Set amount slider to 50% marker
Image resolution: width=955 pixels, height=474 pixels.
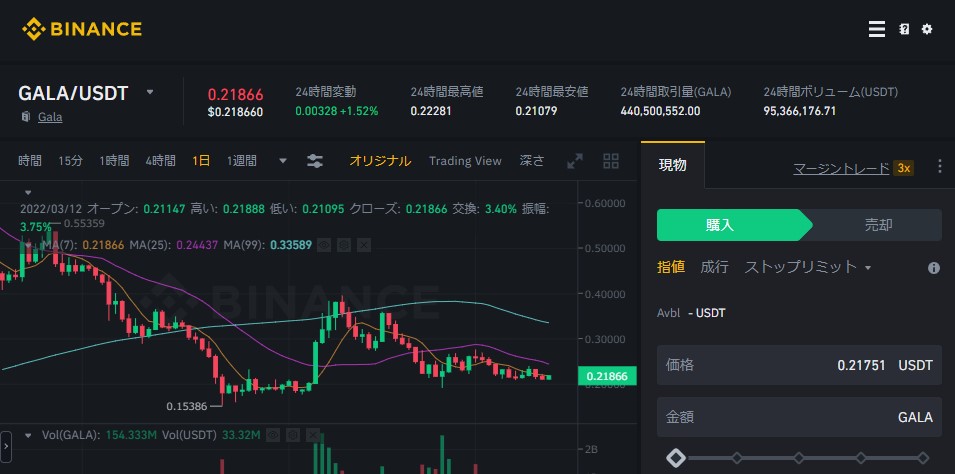pyautogui.click(x=799, y=458)
